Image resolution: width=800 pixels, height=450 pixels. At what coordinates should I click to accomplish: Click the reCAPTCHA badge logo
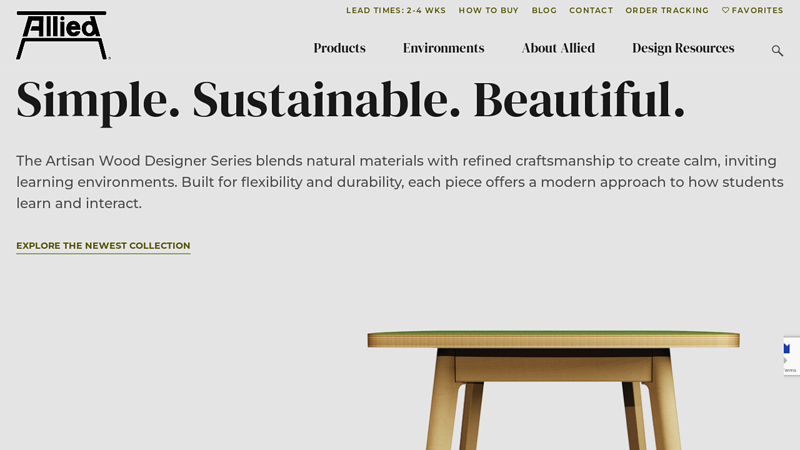[x=787, y=349]
